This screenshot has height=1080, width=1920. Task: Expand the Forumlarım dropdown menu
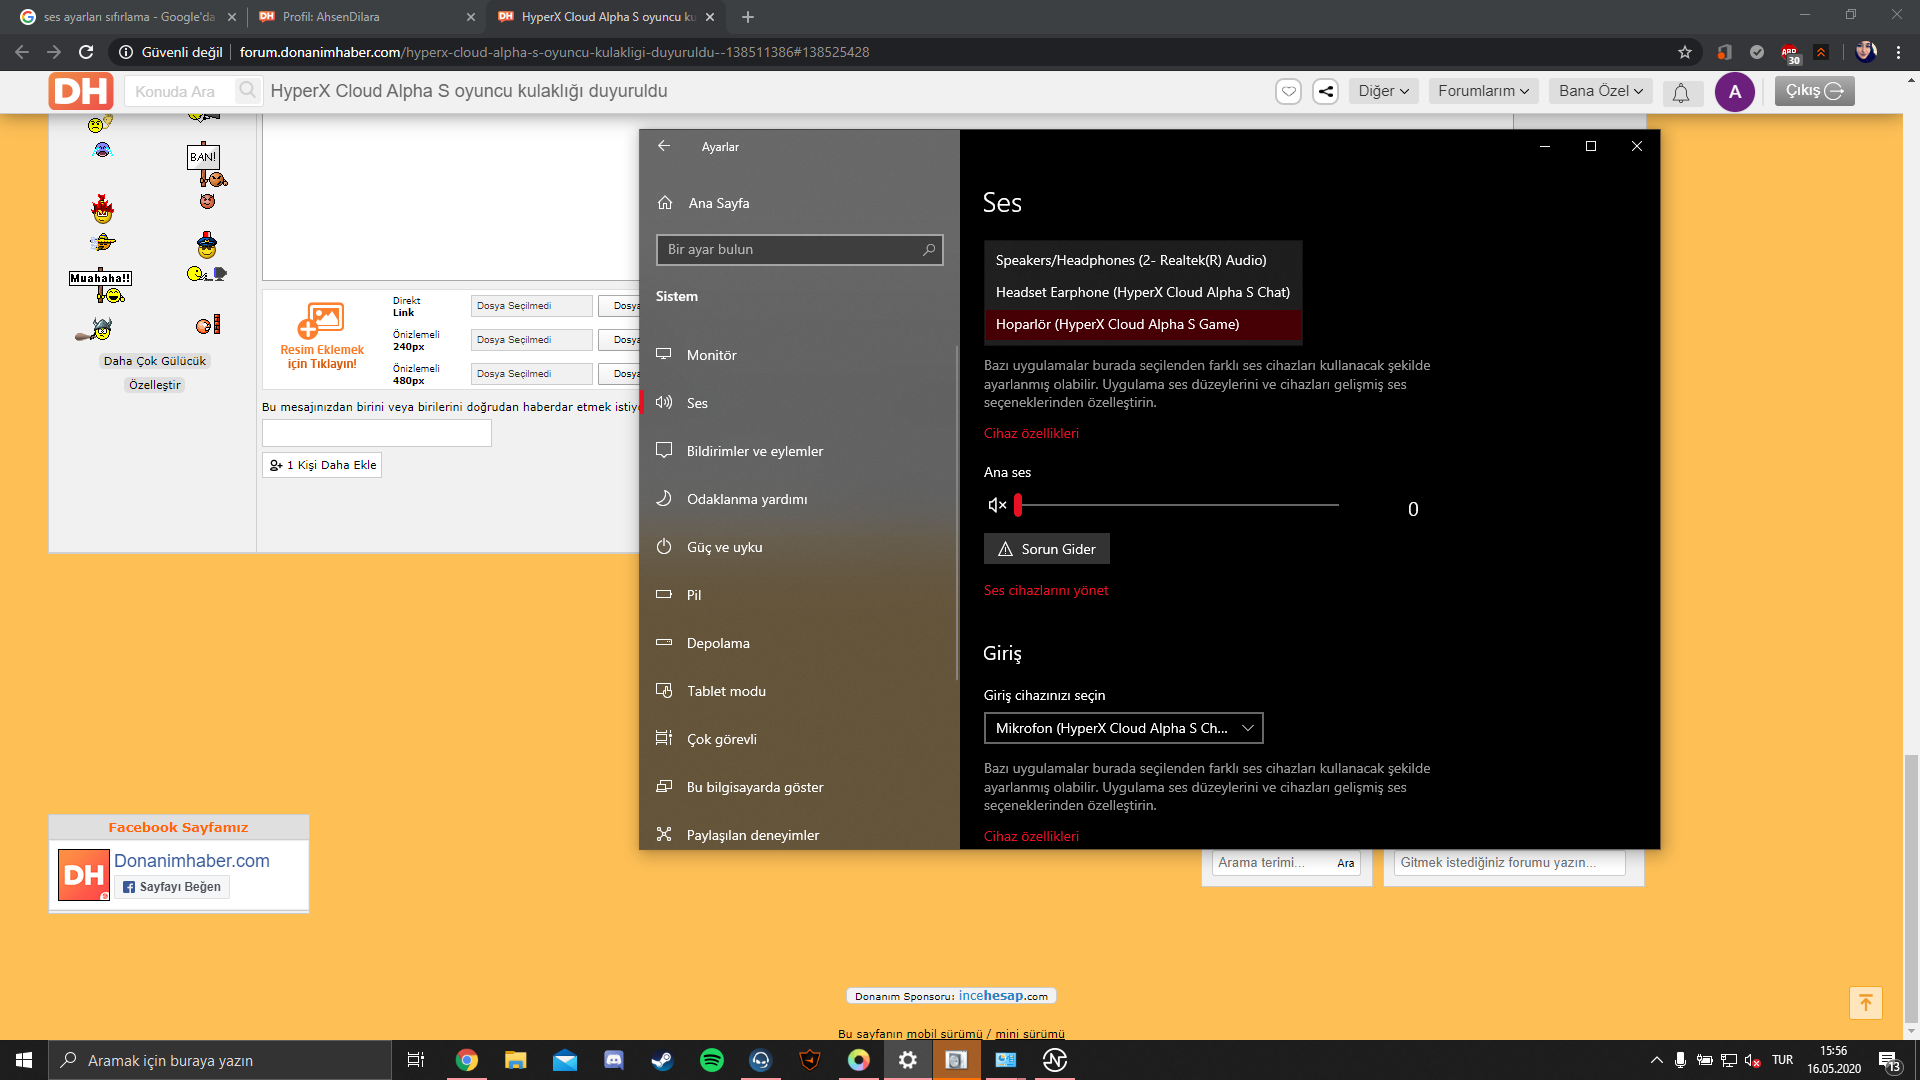(1484, 91)
